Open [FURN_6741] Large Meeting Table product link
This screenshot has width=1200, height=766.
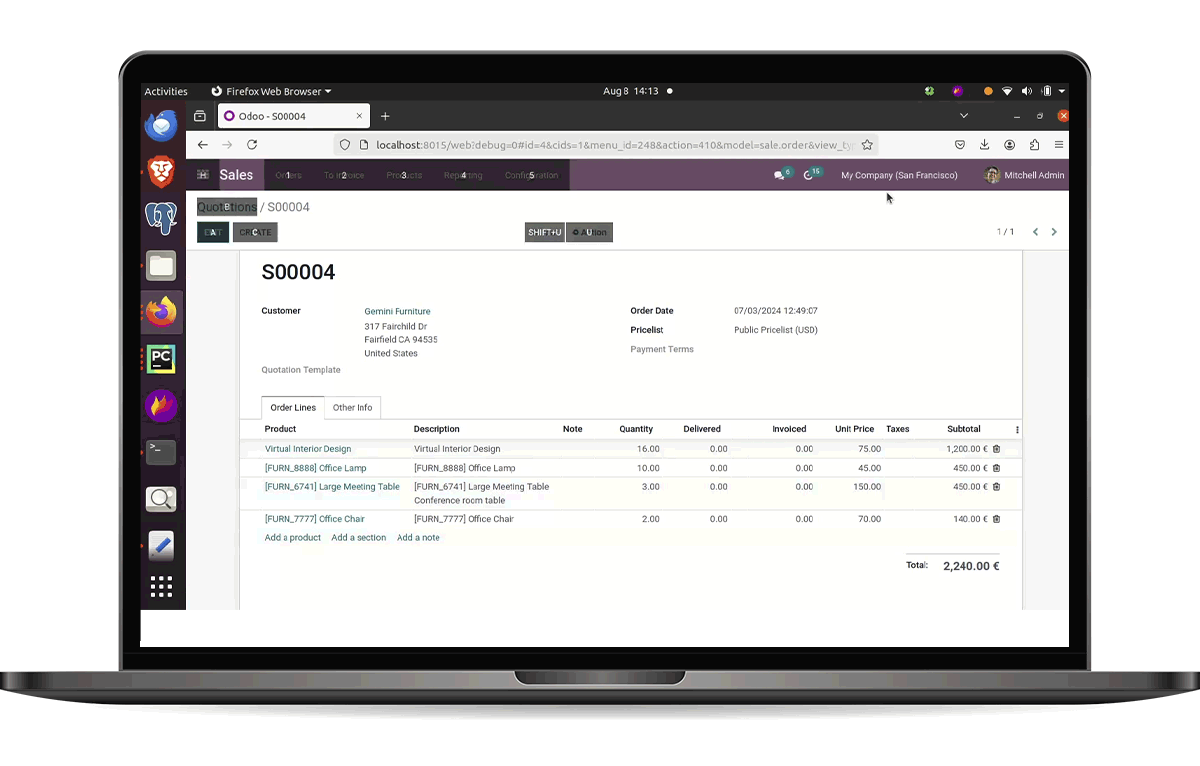point(332,487)
